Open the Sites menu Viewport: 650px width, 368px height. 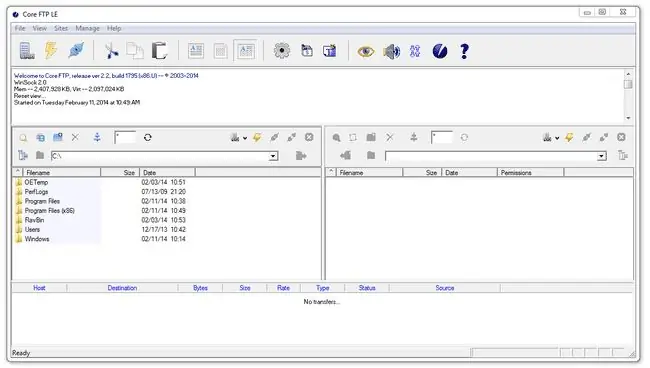point(61,28)
